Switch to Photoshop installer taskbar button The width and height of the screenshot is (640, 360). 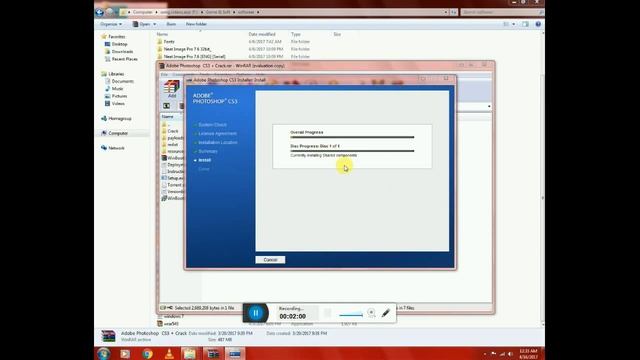tap(235, 354)
